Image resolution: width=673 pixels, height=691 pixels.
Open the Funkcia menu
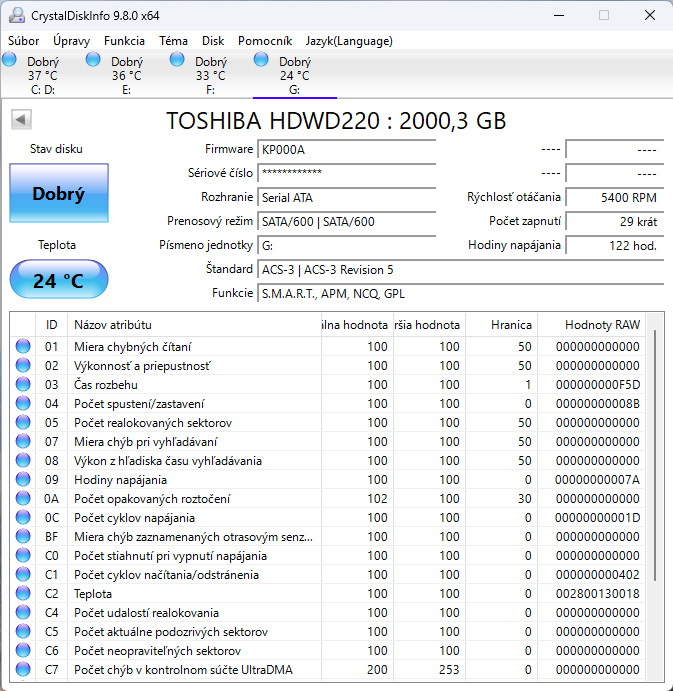click(x=124, y=41)
